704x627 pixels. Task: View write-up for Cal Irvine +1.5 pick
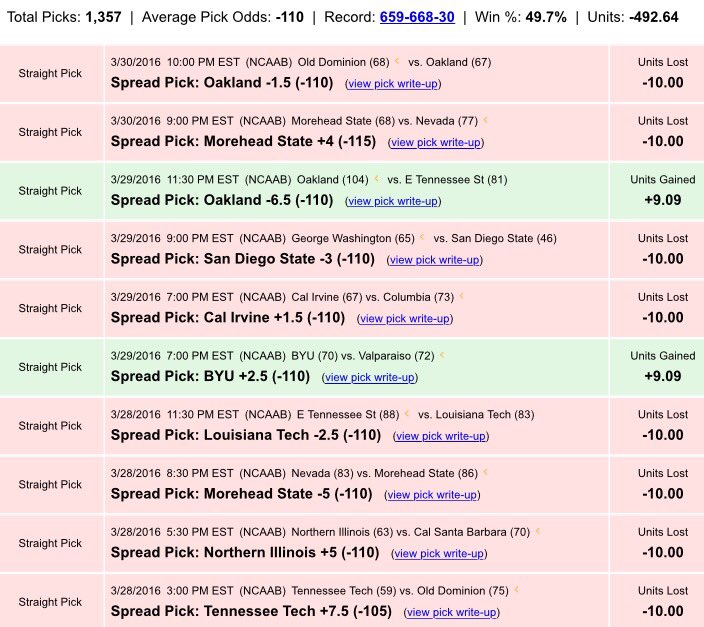pyautogui.click(x=405, y=318)
